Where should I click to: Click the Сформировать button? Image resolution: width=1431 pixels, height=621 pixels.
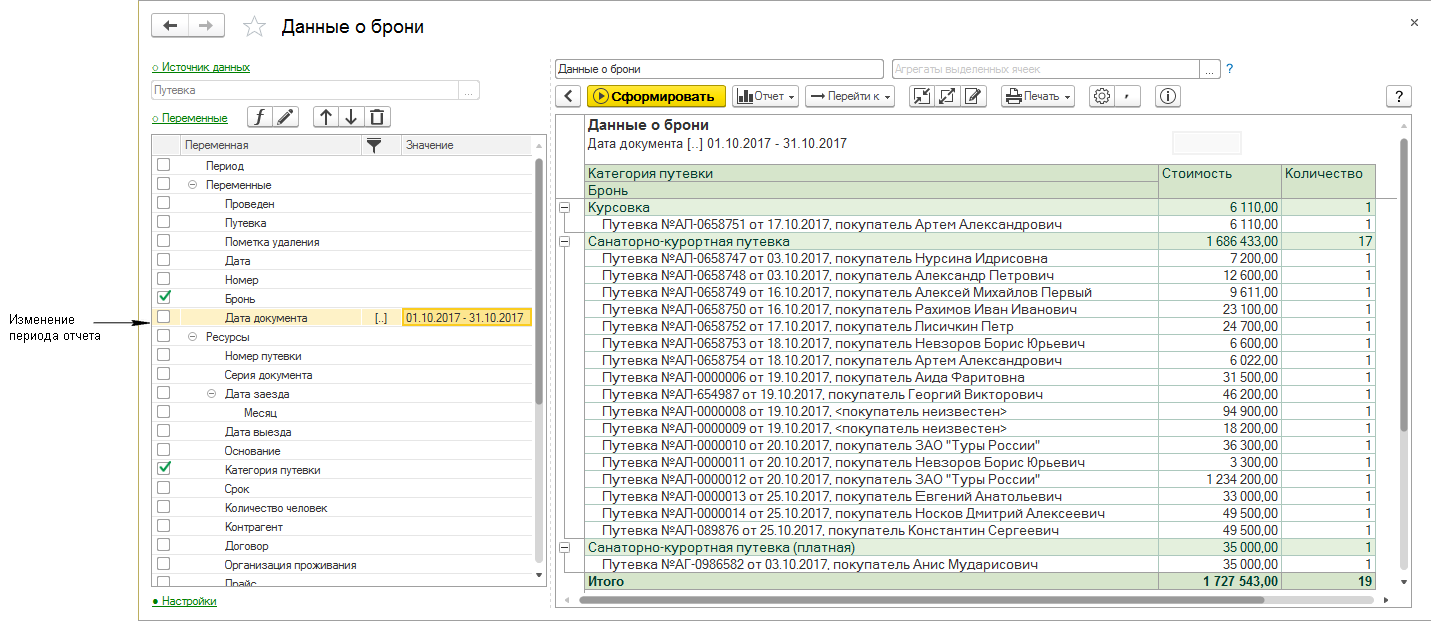tap(656, 96)
